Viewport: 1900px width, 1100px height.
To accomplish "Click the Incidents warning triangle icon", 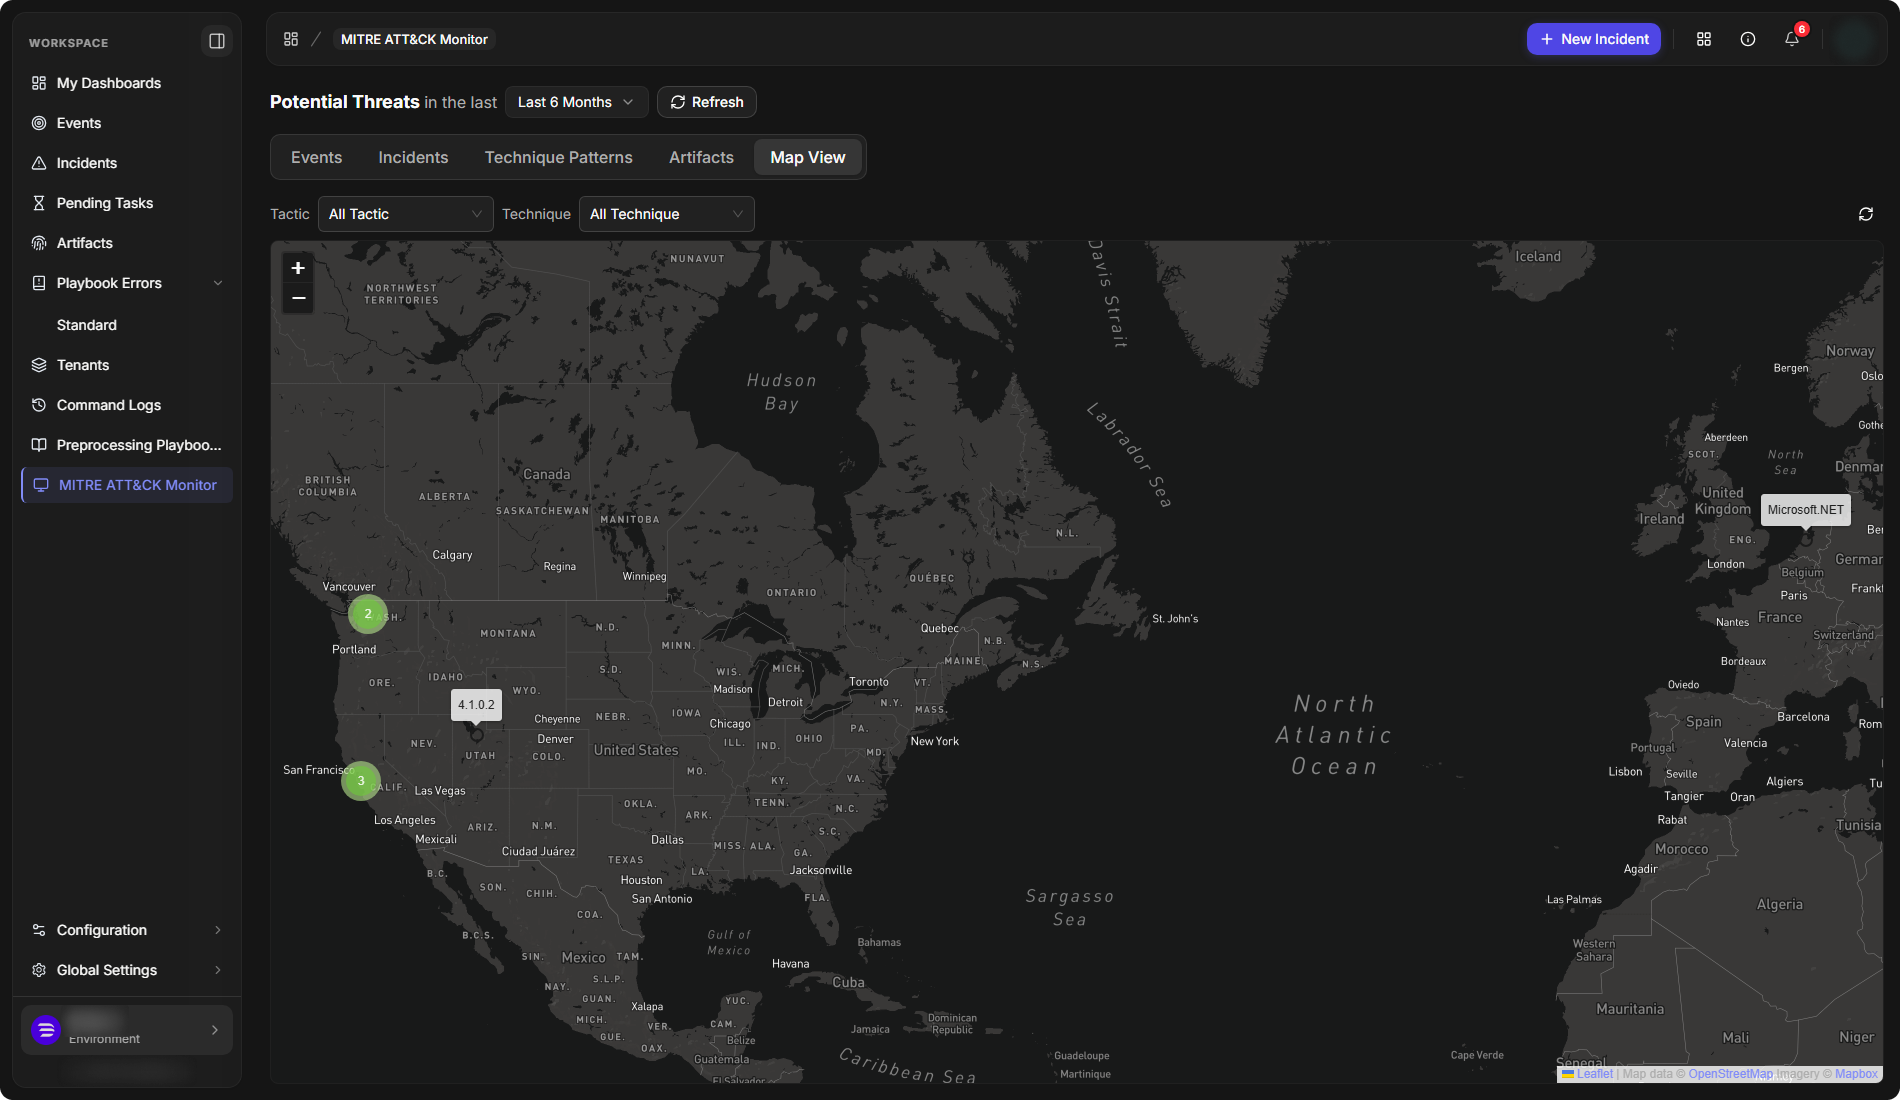I will coord(39,163).
